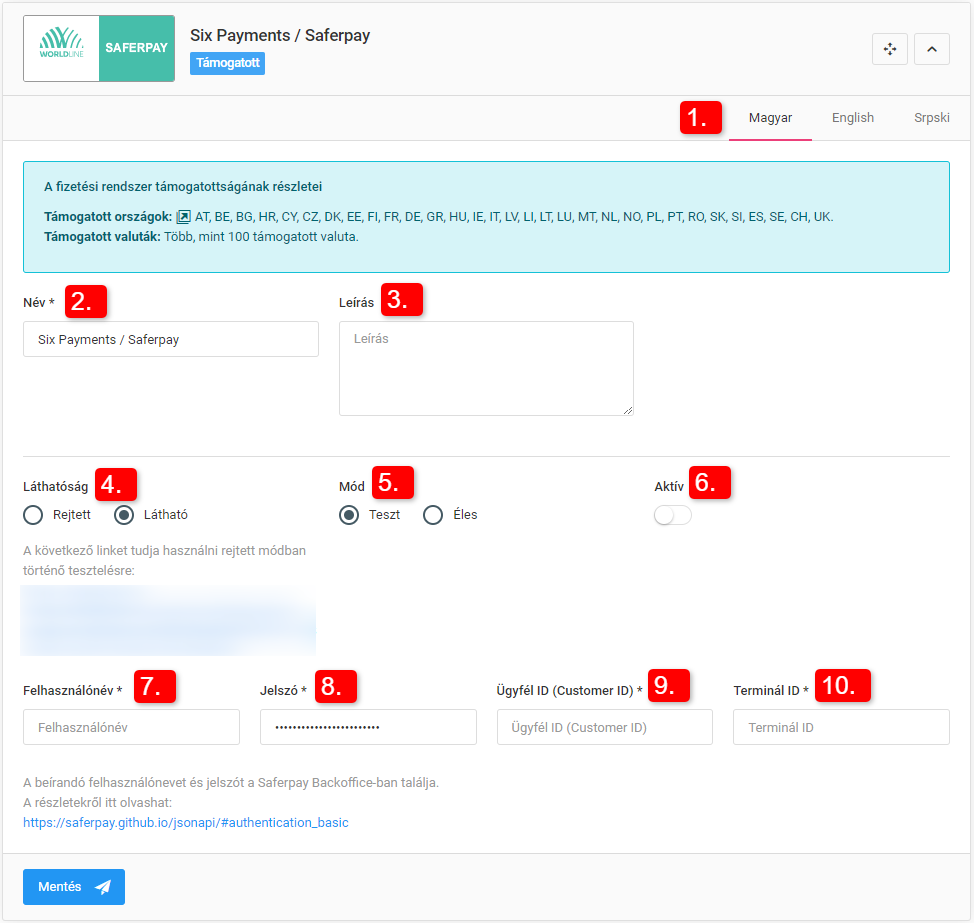The width and height of the screenshot is (974, 923).
Task: Switch to the English language tab
Action: coord(853,118)
